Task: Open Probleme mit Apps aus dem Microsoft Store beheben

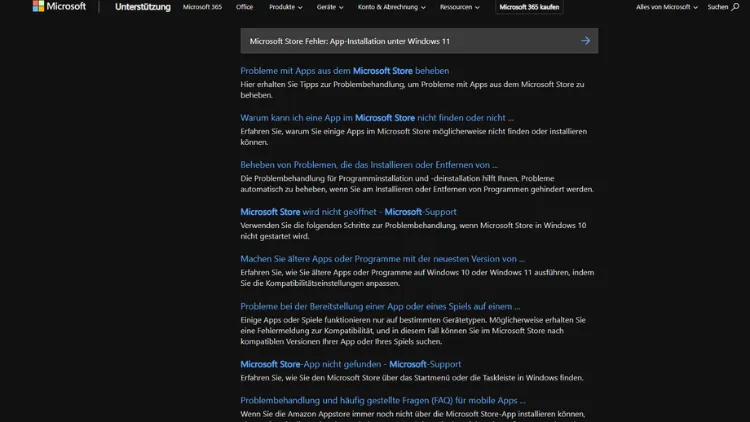Action: click(x=344, y=71)
